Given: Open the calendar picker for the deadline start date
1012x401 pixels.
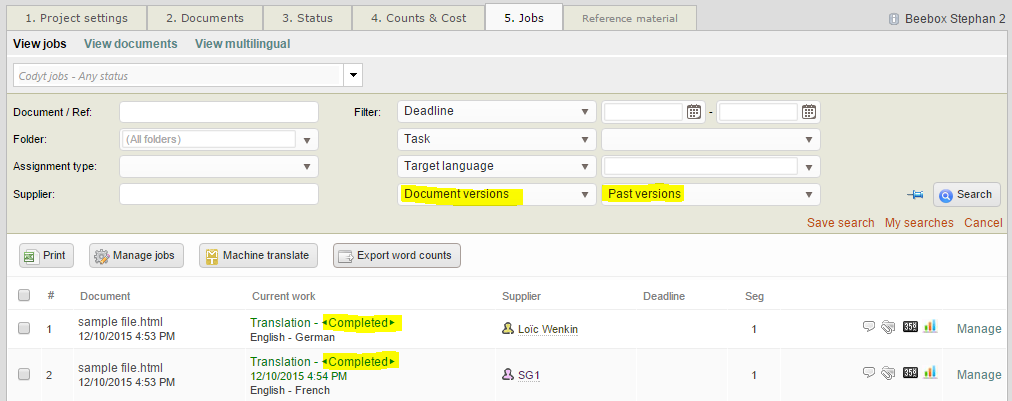Looking at the screenshot, I should pyautogui.click(x=694, y=112).
